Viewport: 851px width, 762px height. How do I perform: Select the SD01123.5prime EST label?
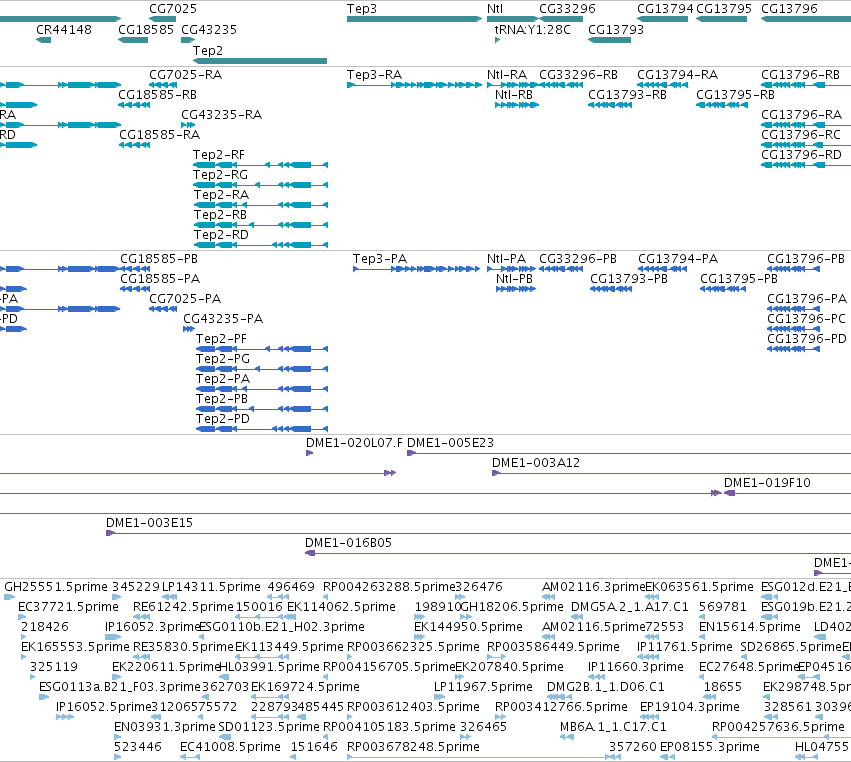(269, 727)
